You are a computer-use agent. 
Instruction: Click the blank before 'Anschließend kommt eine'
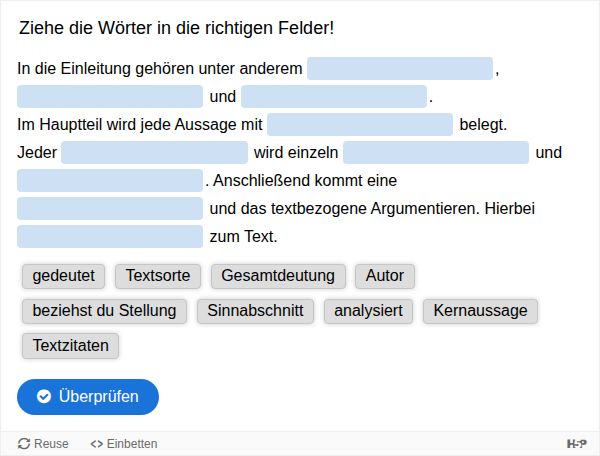point(110,181)
